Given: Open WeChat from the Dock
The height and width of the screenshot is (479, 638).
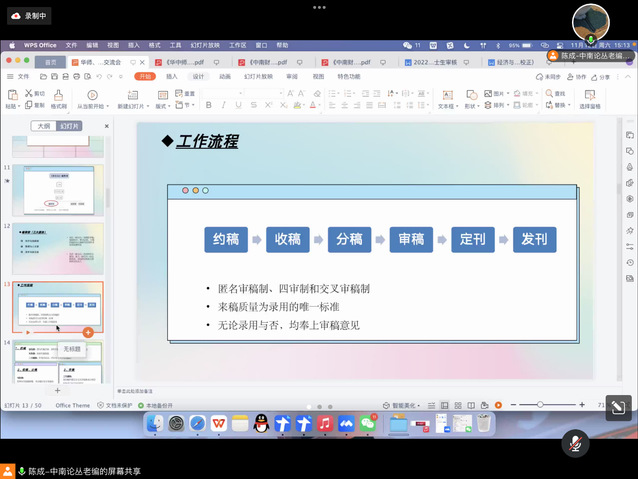Looking at the screenshot, I should point(367,424).
